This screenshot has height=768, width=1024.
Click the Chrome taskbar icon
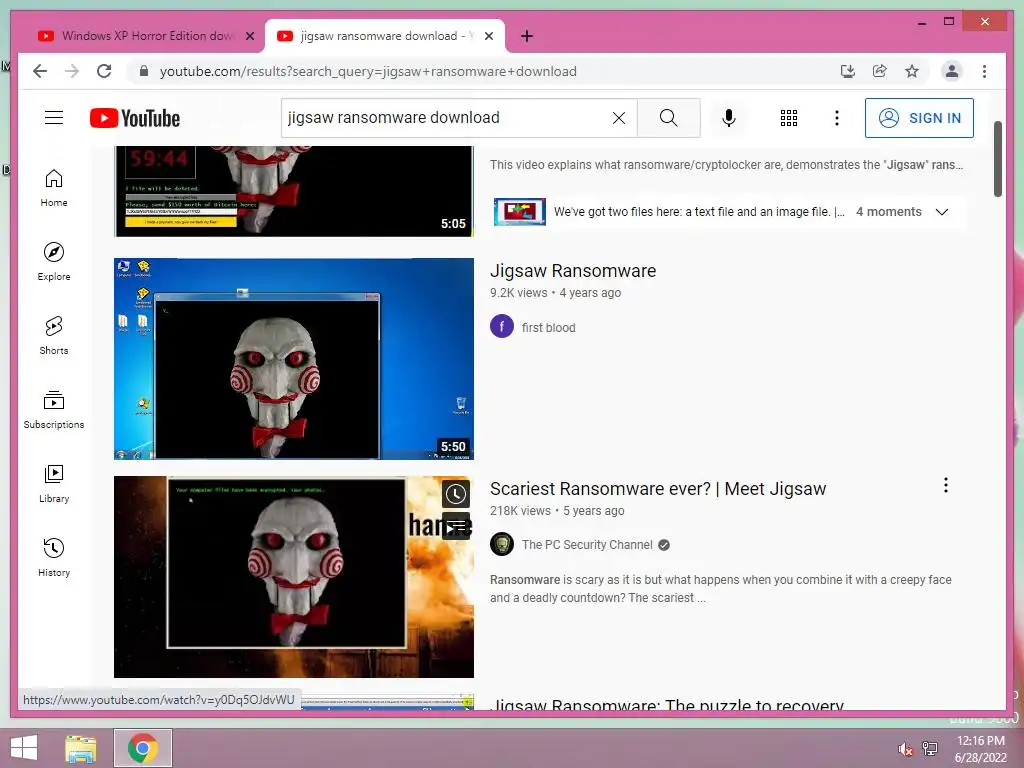click(143, 748)
